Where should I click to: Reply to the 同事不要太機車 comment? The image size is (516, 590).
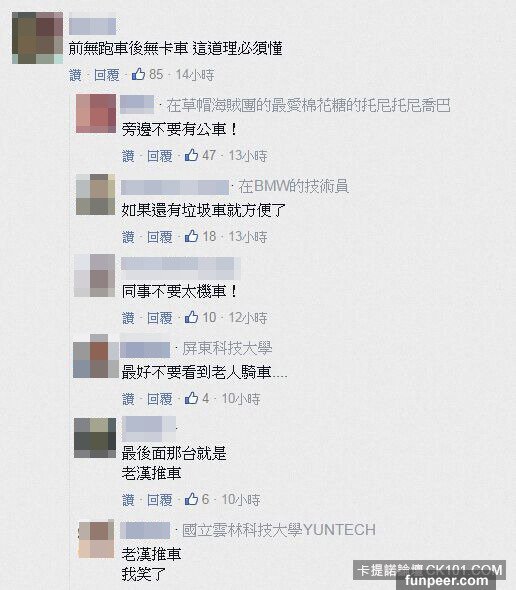click(160, 318)
